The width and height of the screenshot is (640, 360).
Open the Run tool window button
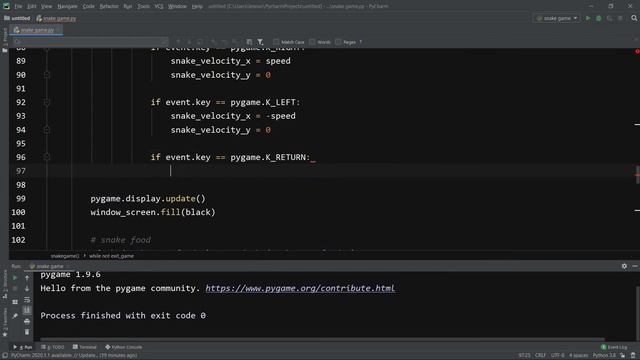(x=23, y=347)
